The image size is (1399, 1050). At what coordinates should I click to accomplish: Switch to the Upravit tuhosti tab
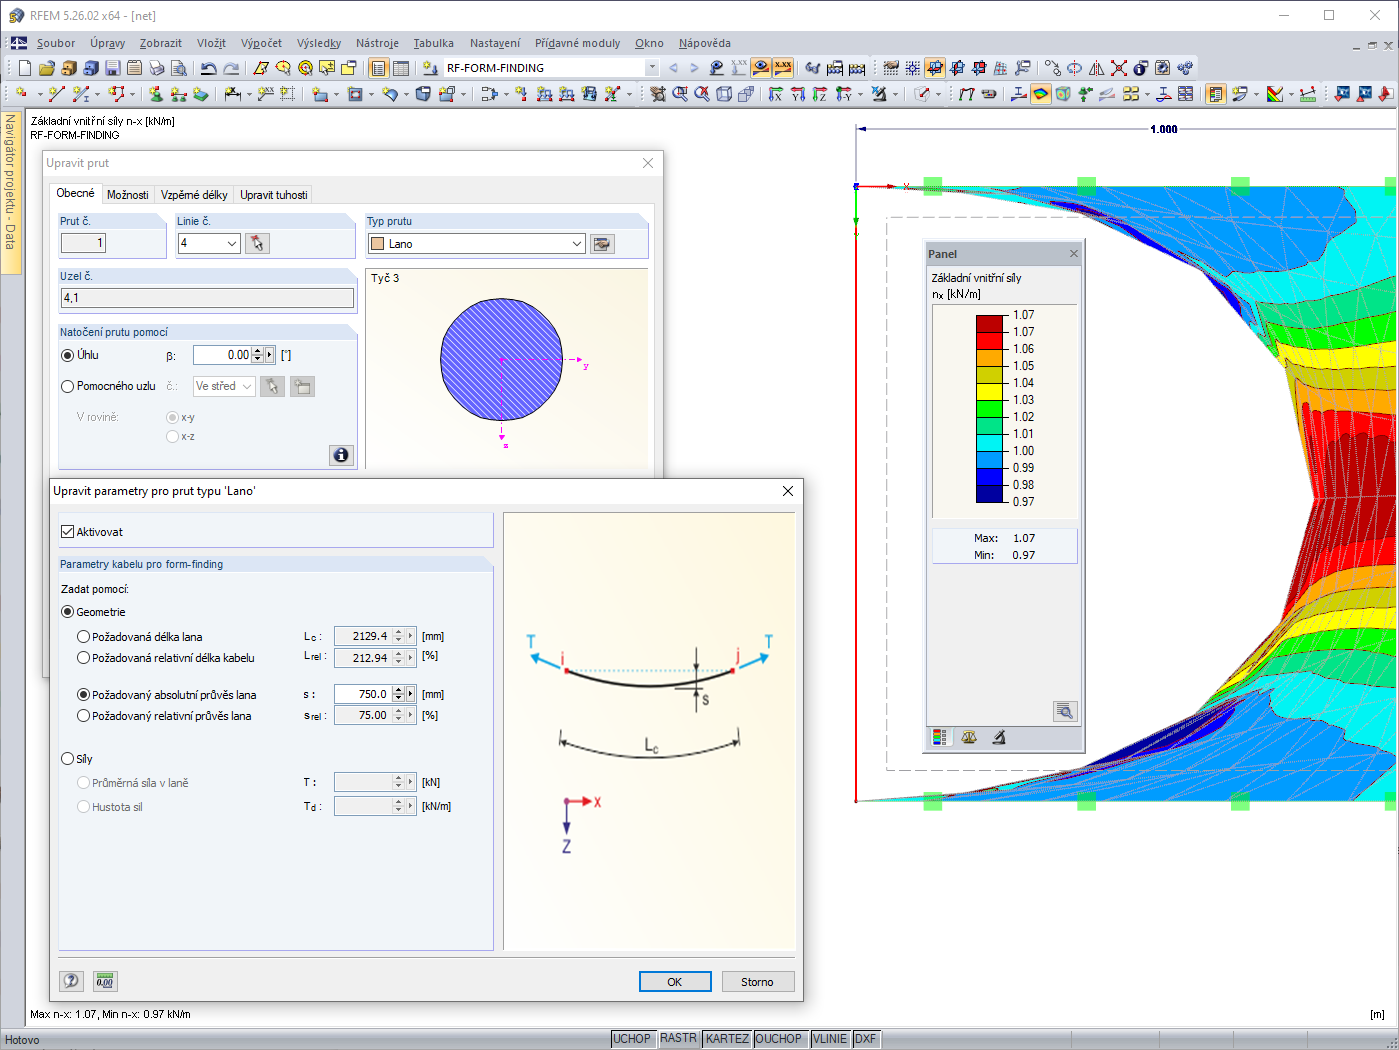274,195
